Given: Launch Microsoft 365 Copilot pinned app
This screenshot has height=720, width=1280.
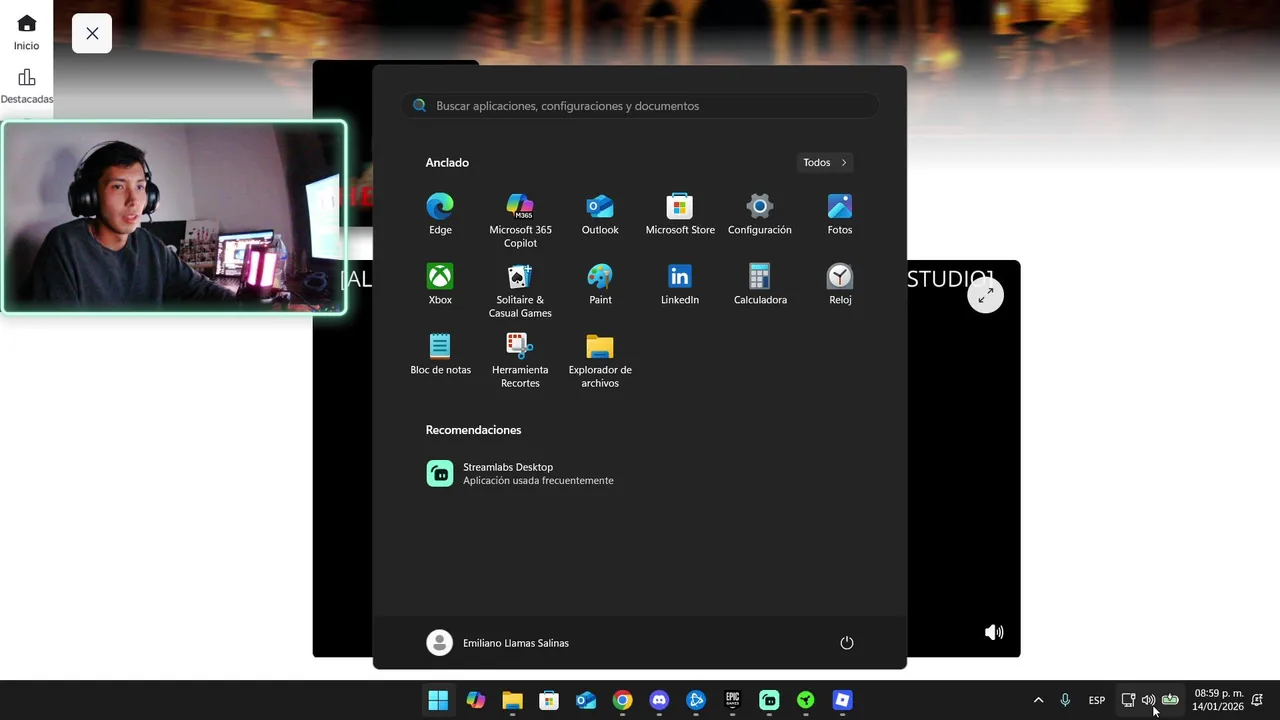Looking at the screenshot, I should pos(520,221).
